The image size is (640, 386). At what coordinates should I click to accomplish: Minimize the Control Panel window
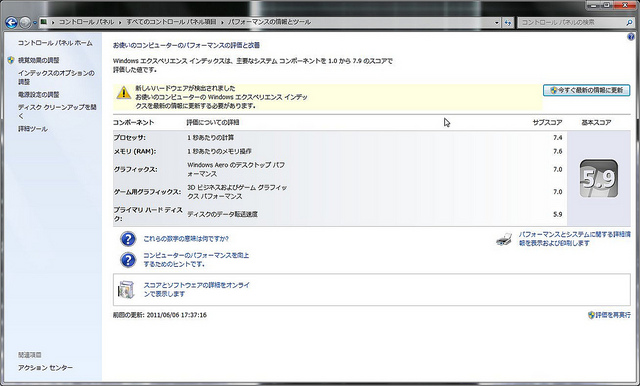point(594,5)
